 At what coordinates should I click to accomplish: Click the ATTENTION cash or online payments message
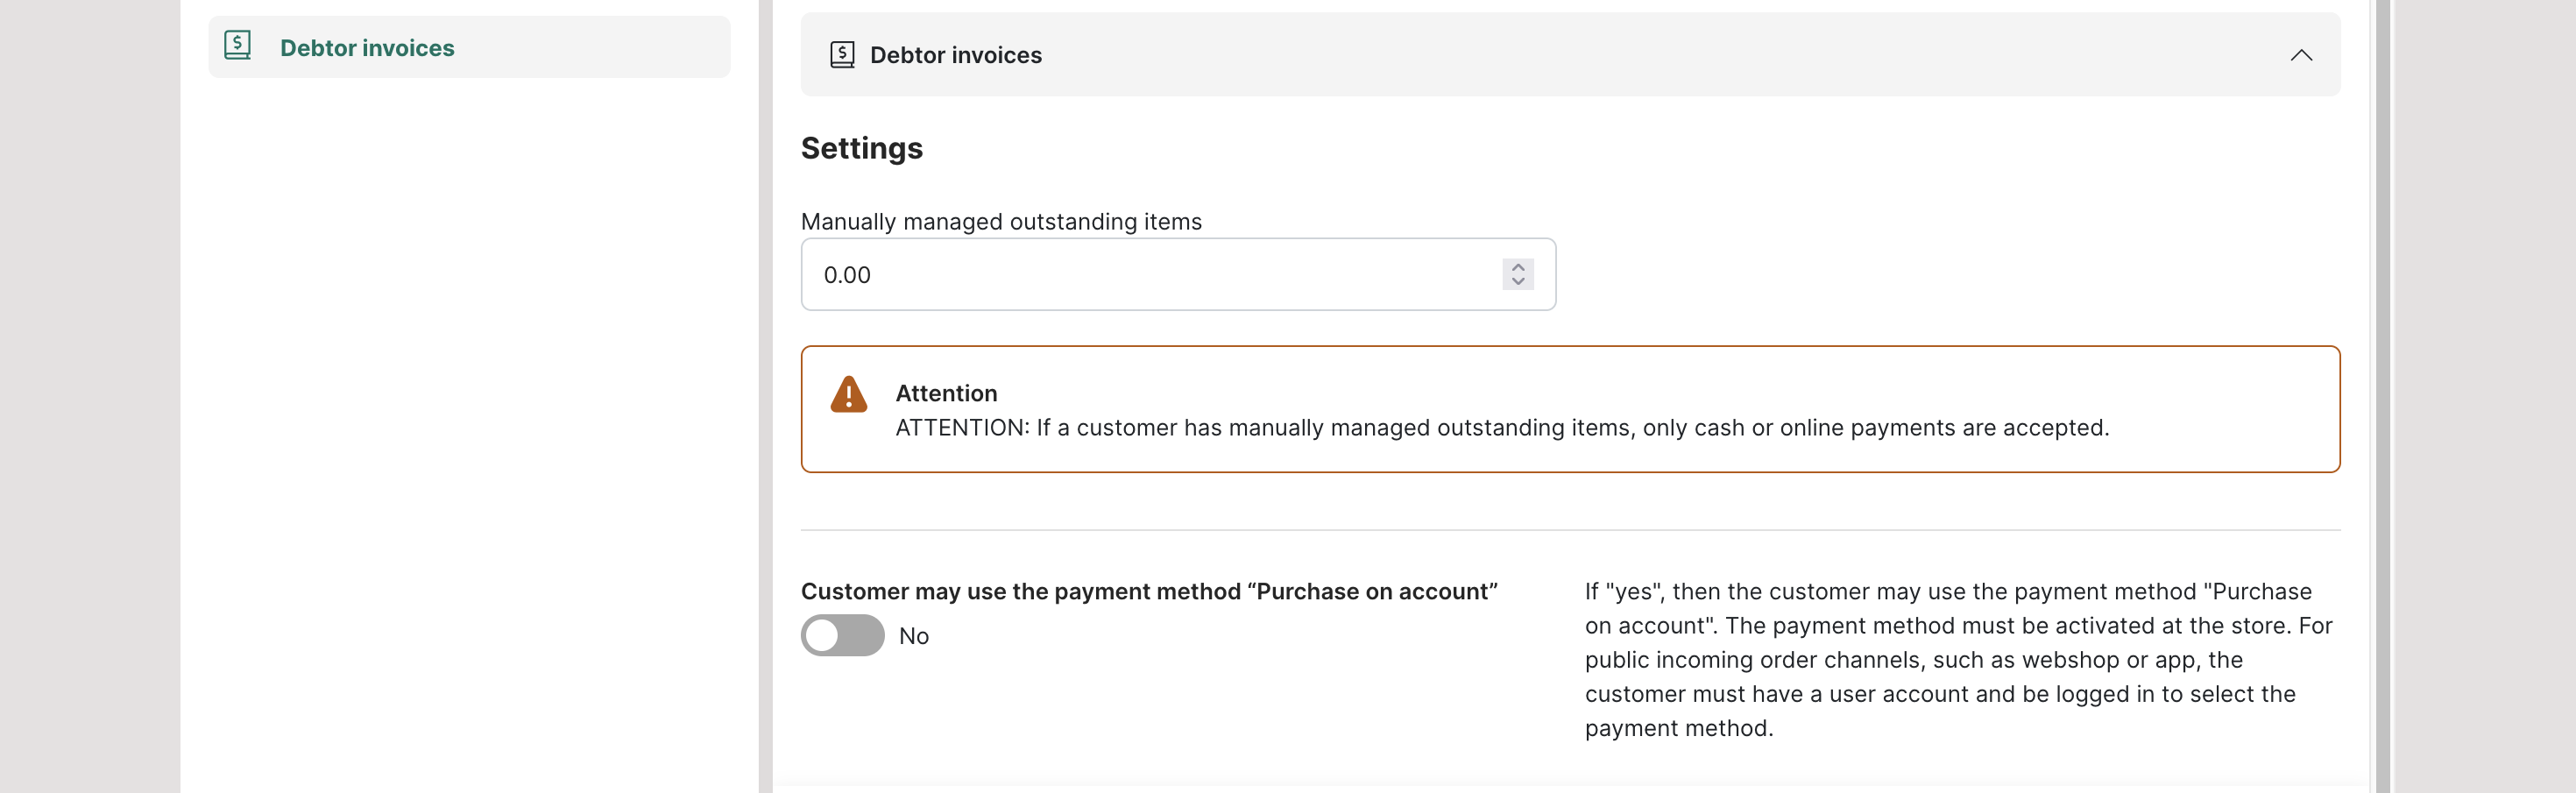pos(1501,428)
